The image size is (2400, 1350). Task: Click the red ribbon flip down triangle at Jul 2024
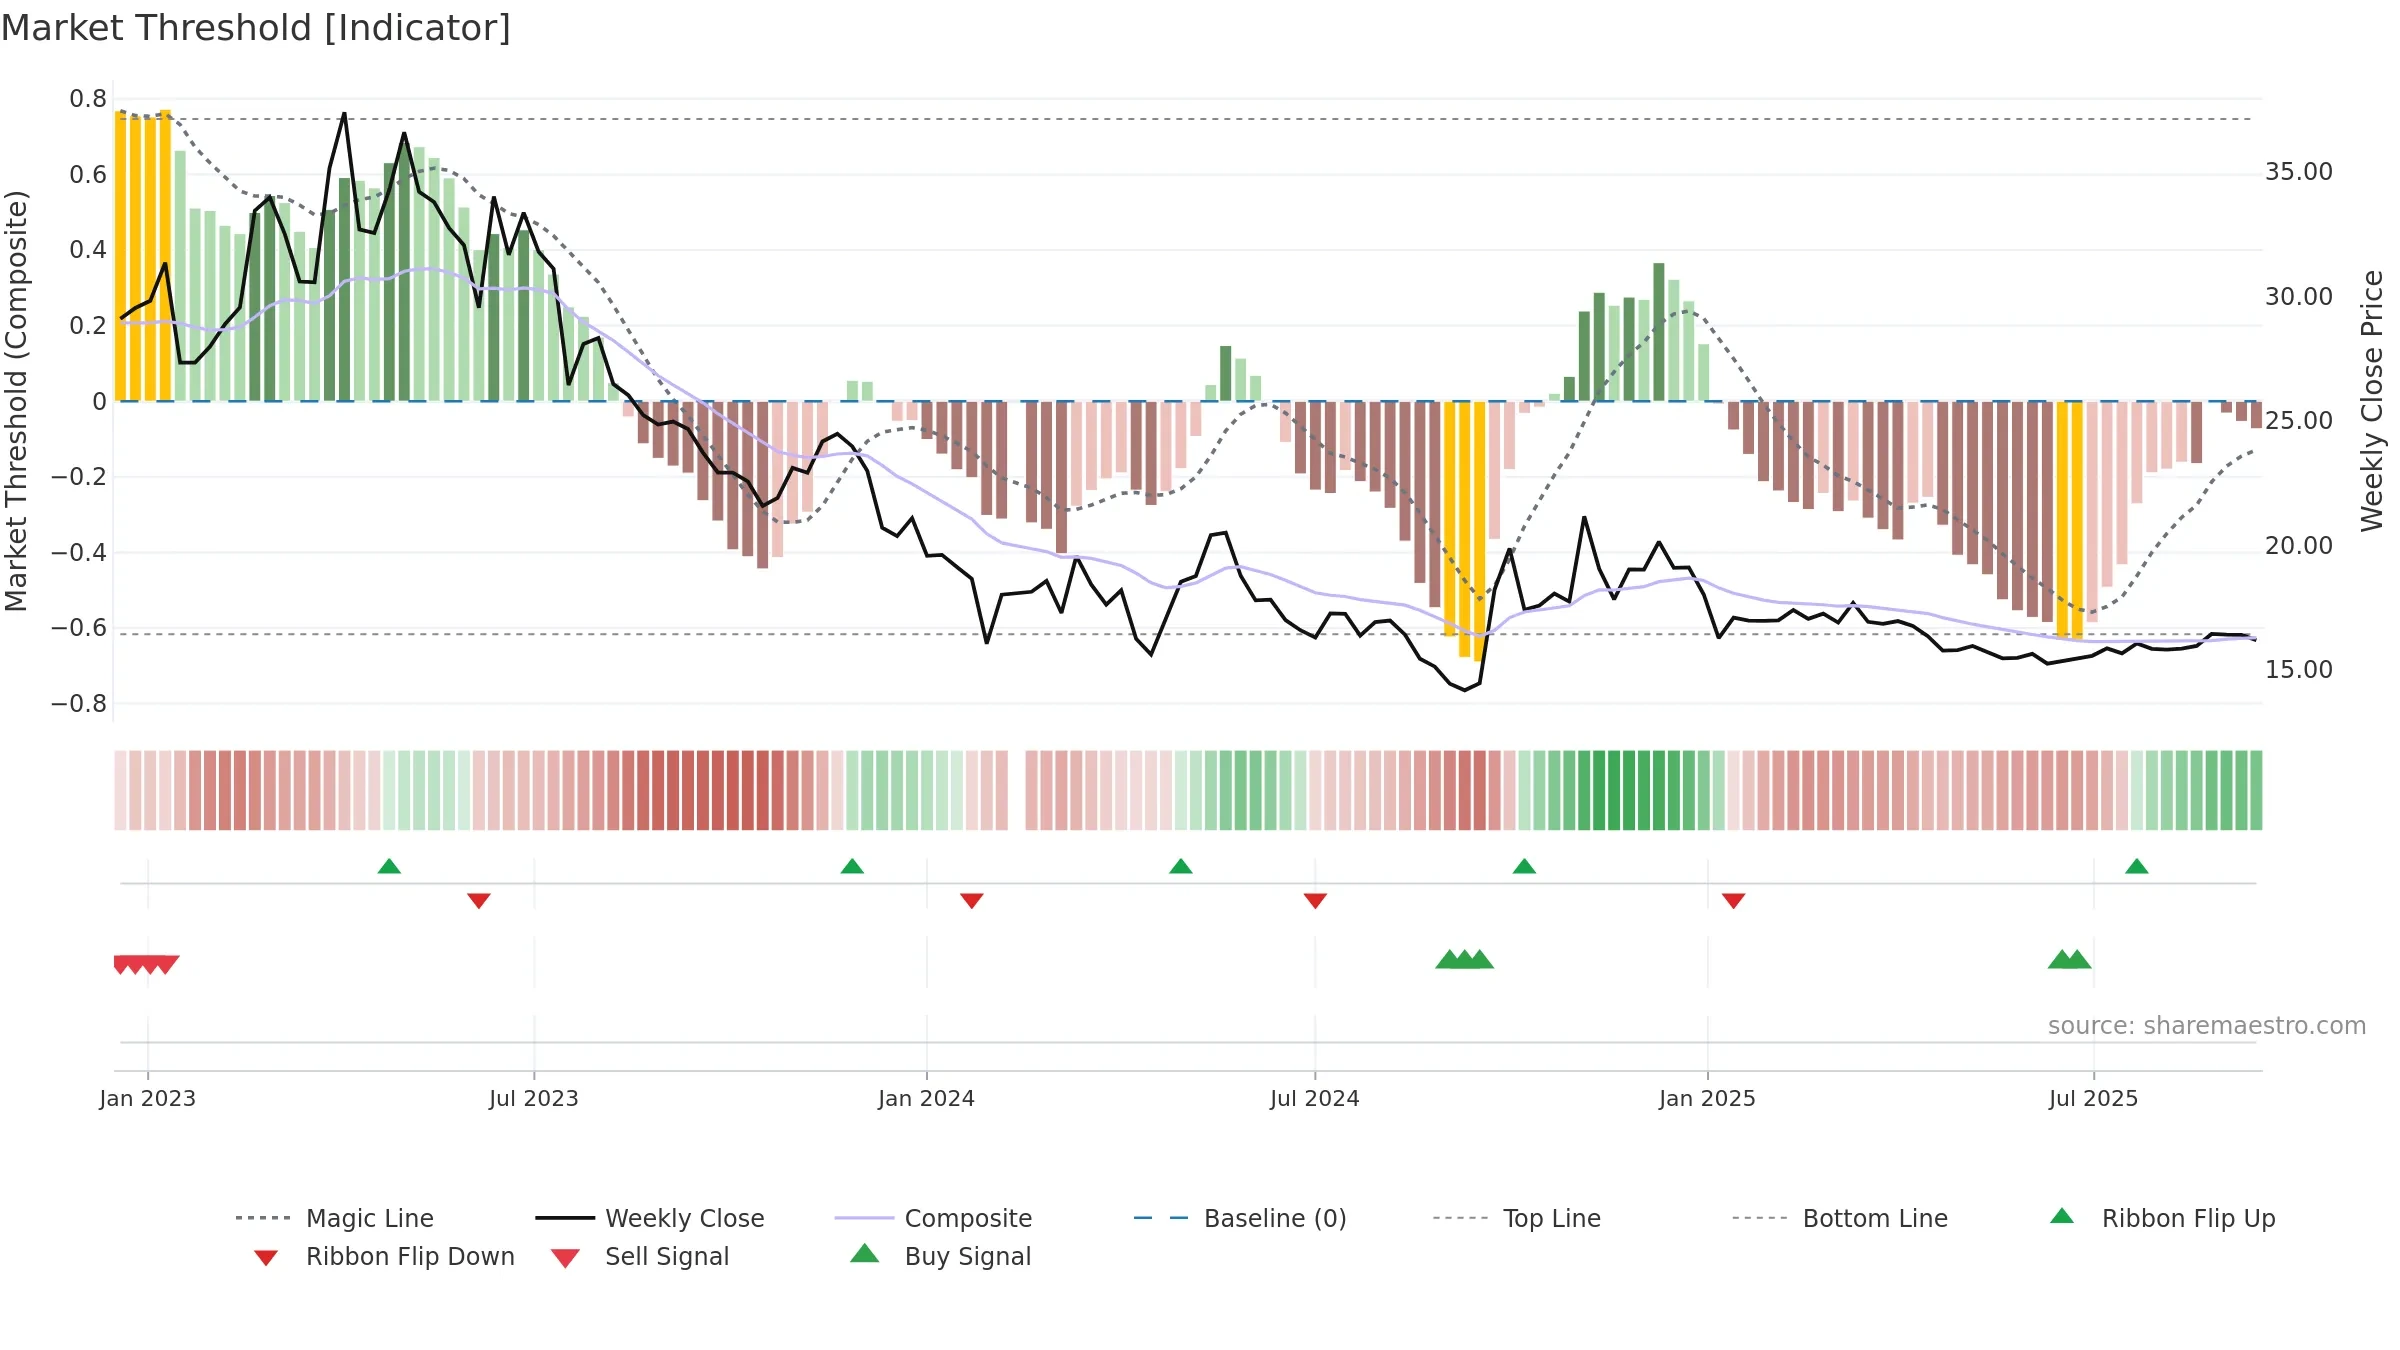(x=1315, y=900)
